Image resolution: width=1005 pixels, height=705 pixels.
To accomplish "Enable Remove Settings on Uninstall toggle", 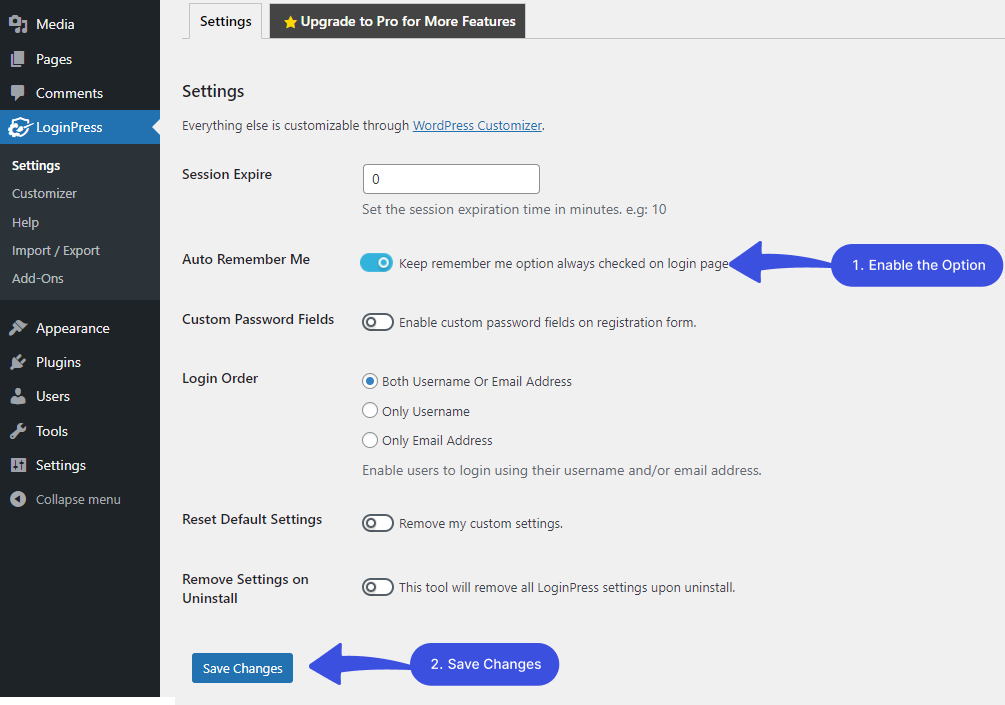I will click(x=378, y=587).
